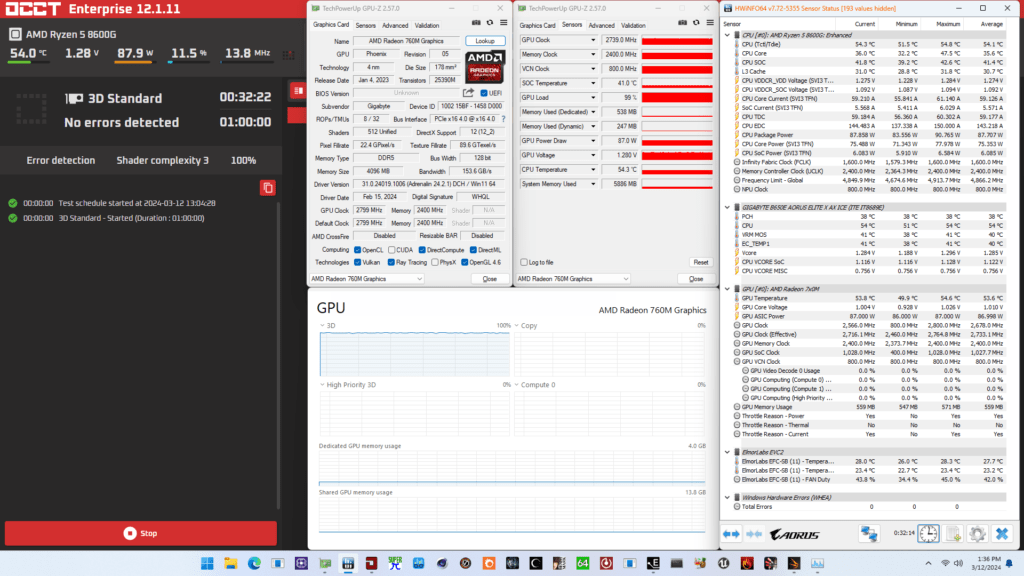Click Bus Interface question mark in GPU-Z
The width and height of the screenshot is (1024, 576).
click(x=504, y=119)
